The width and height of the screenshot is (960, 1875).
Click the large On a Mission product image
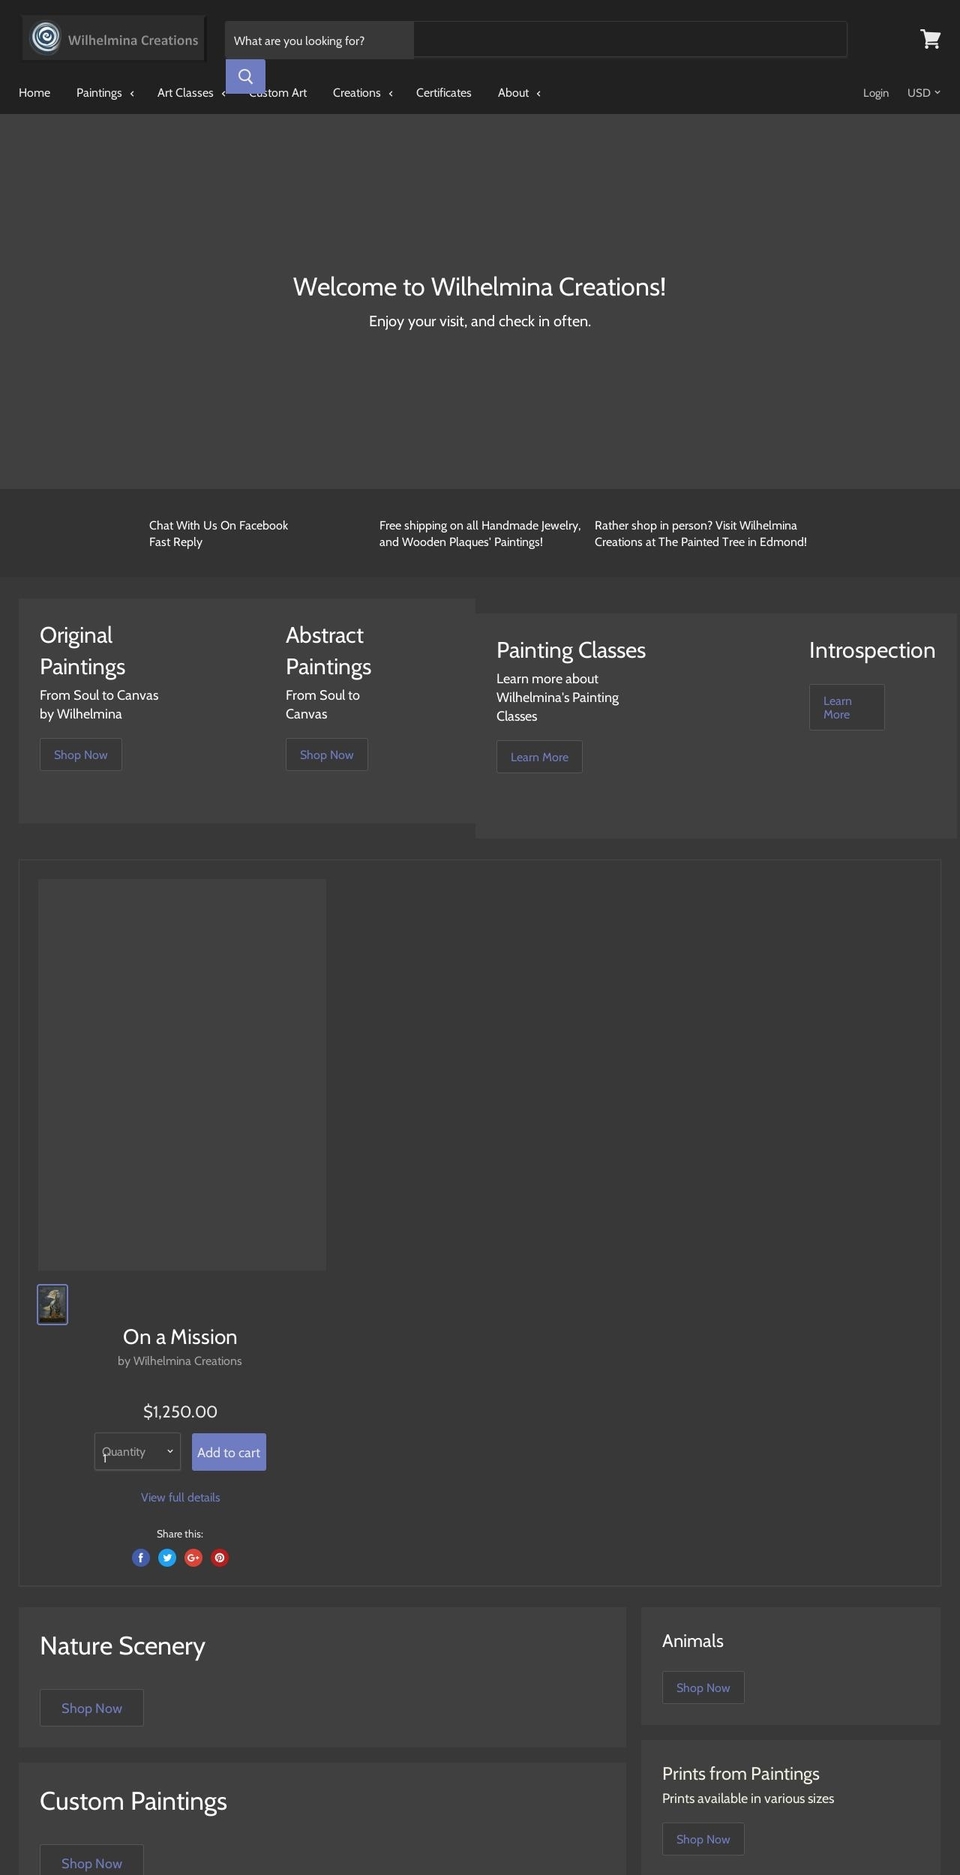[182, 1075]
